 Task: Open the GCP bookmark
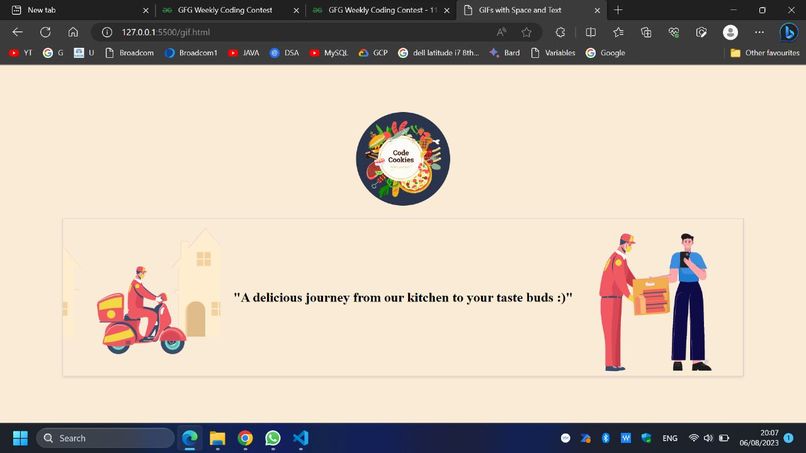[373, 52]
